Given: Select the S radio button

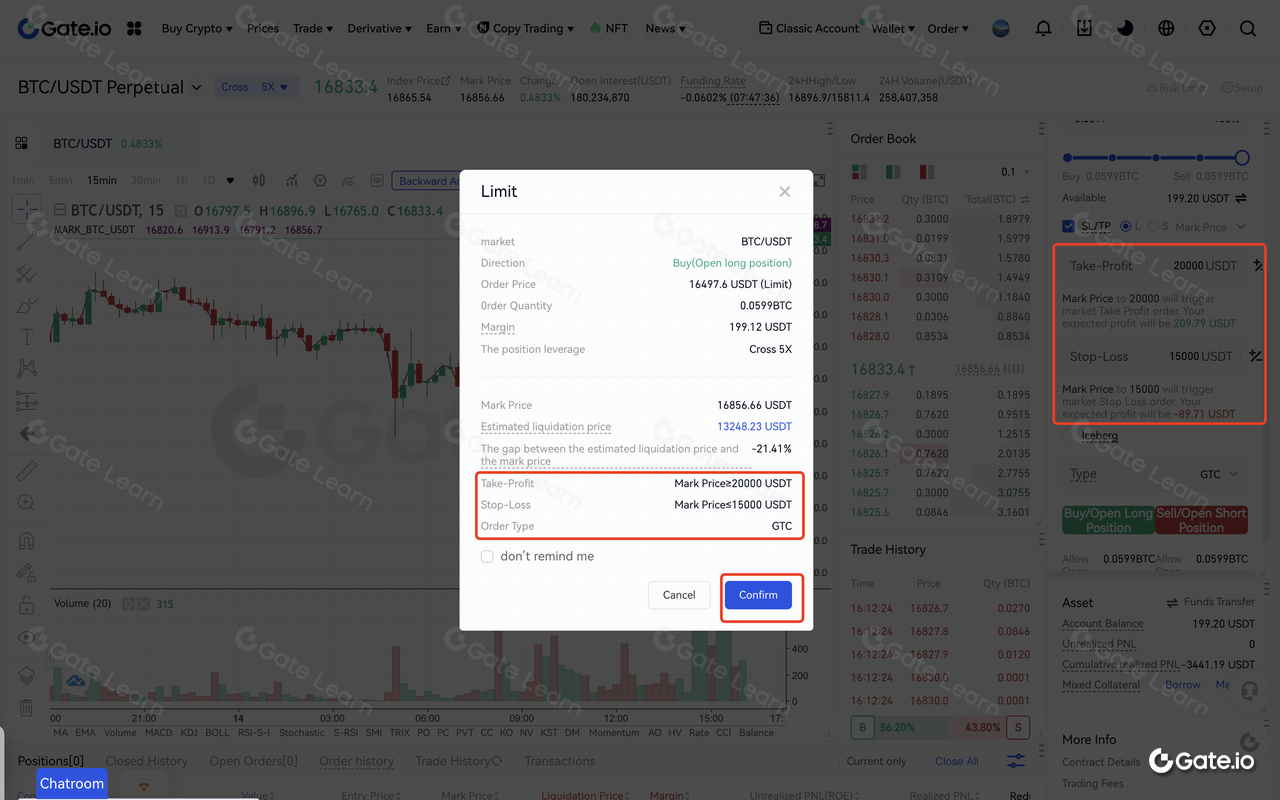Looking at the screenshot, I should coord(1153,226).
